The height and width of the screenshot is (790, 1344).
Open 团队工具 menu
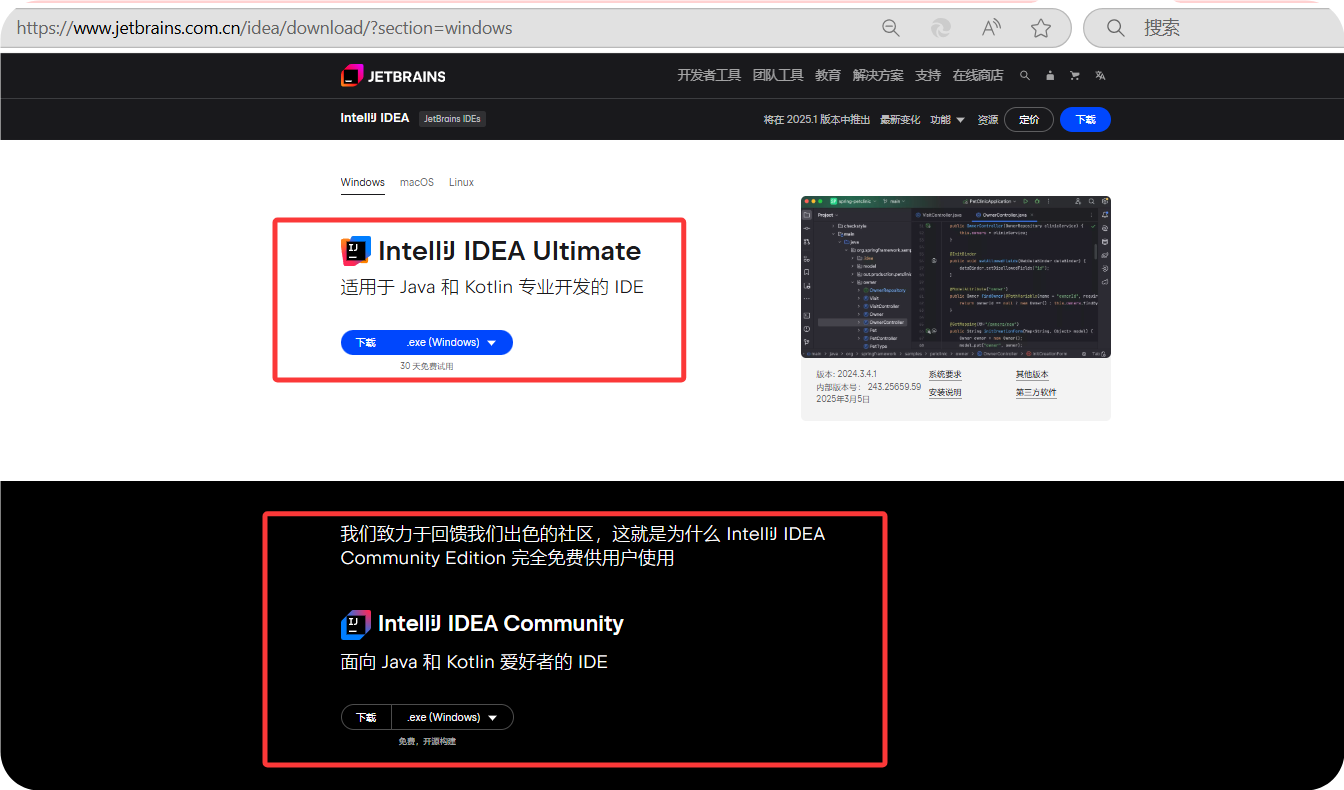(x=778, y=76)
